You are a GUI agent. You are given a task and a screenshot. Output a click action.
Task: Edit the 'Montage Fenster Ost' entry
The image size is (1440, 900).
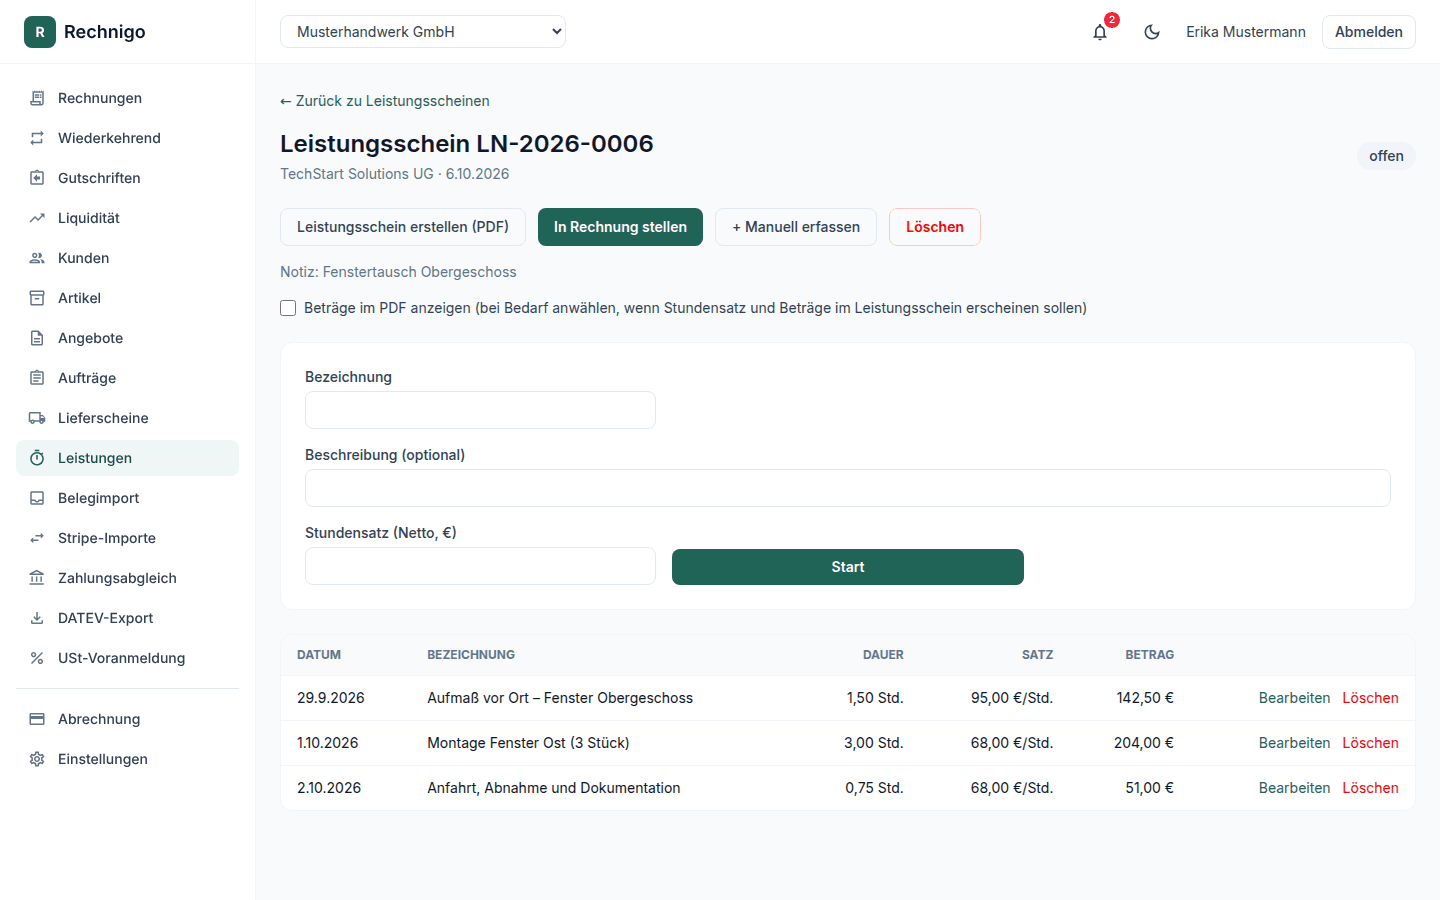pyautogui.click(x=1294, y=743)
